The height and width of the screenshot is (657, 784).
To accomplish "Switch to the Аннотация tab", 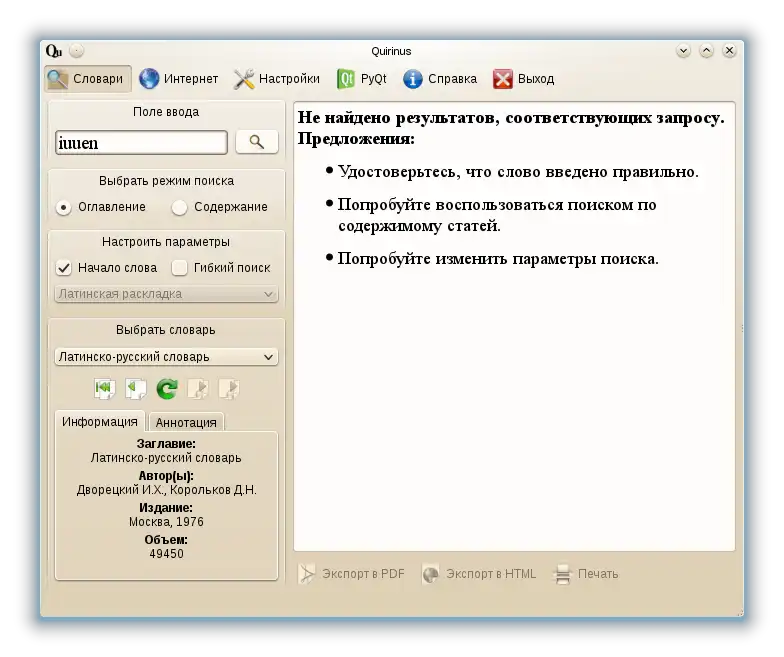I will [186, 422].
